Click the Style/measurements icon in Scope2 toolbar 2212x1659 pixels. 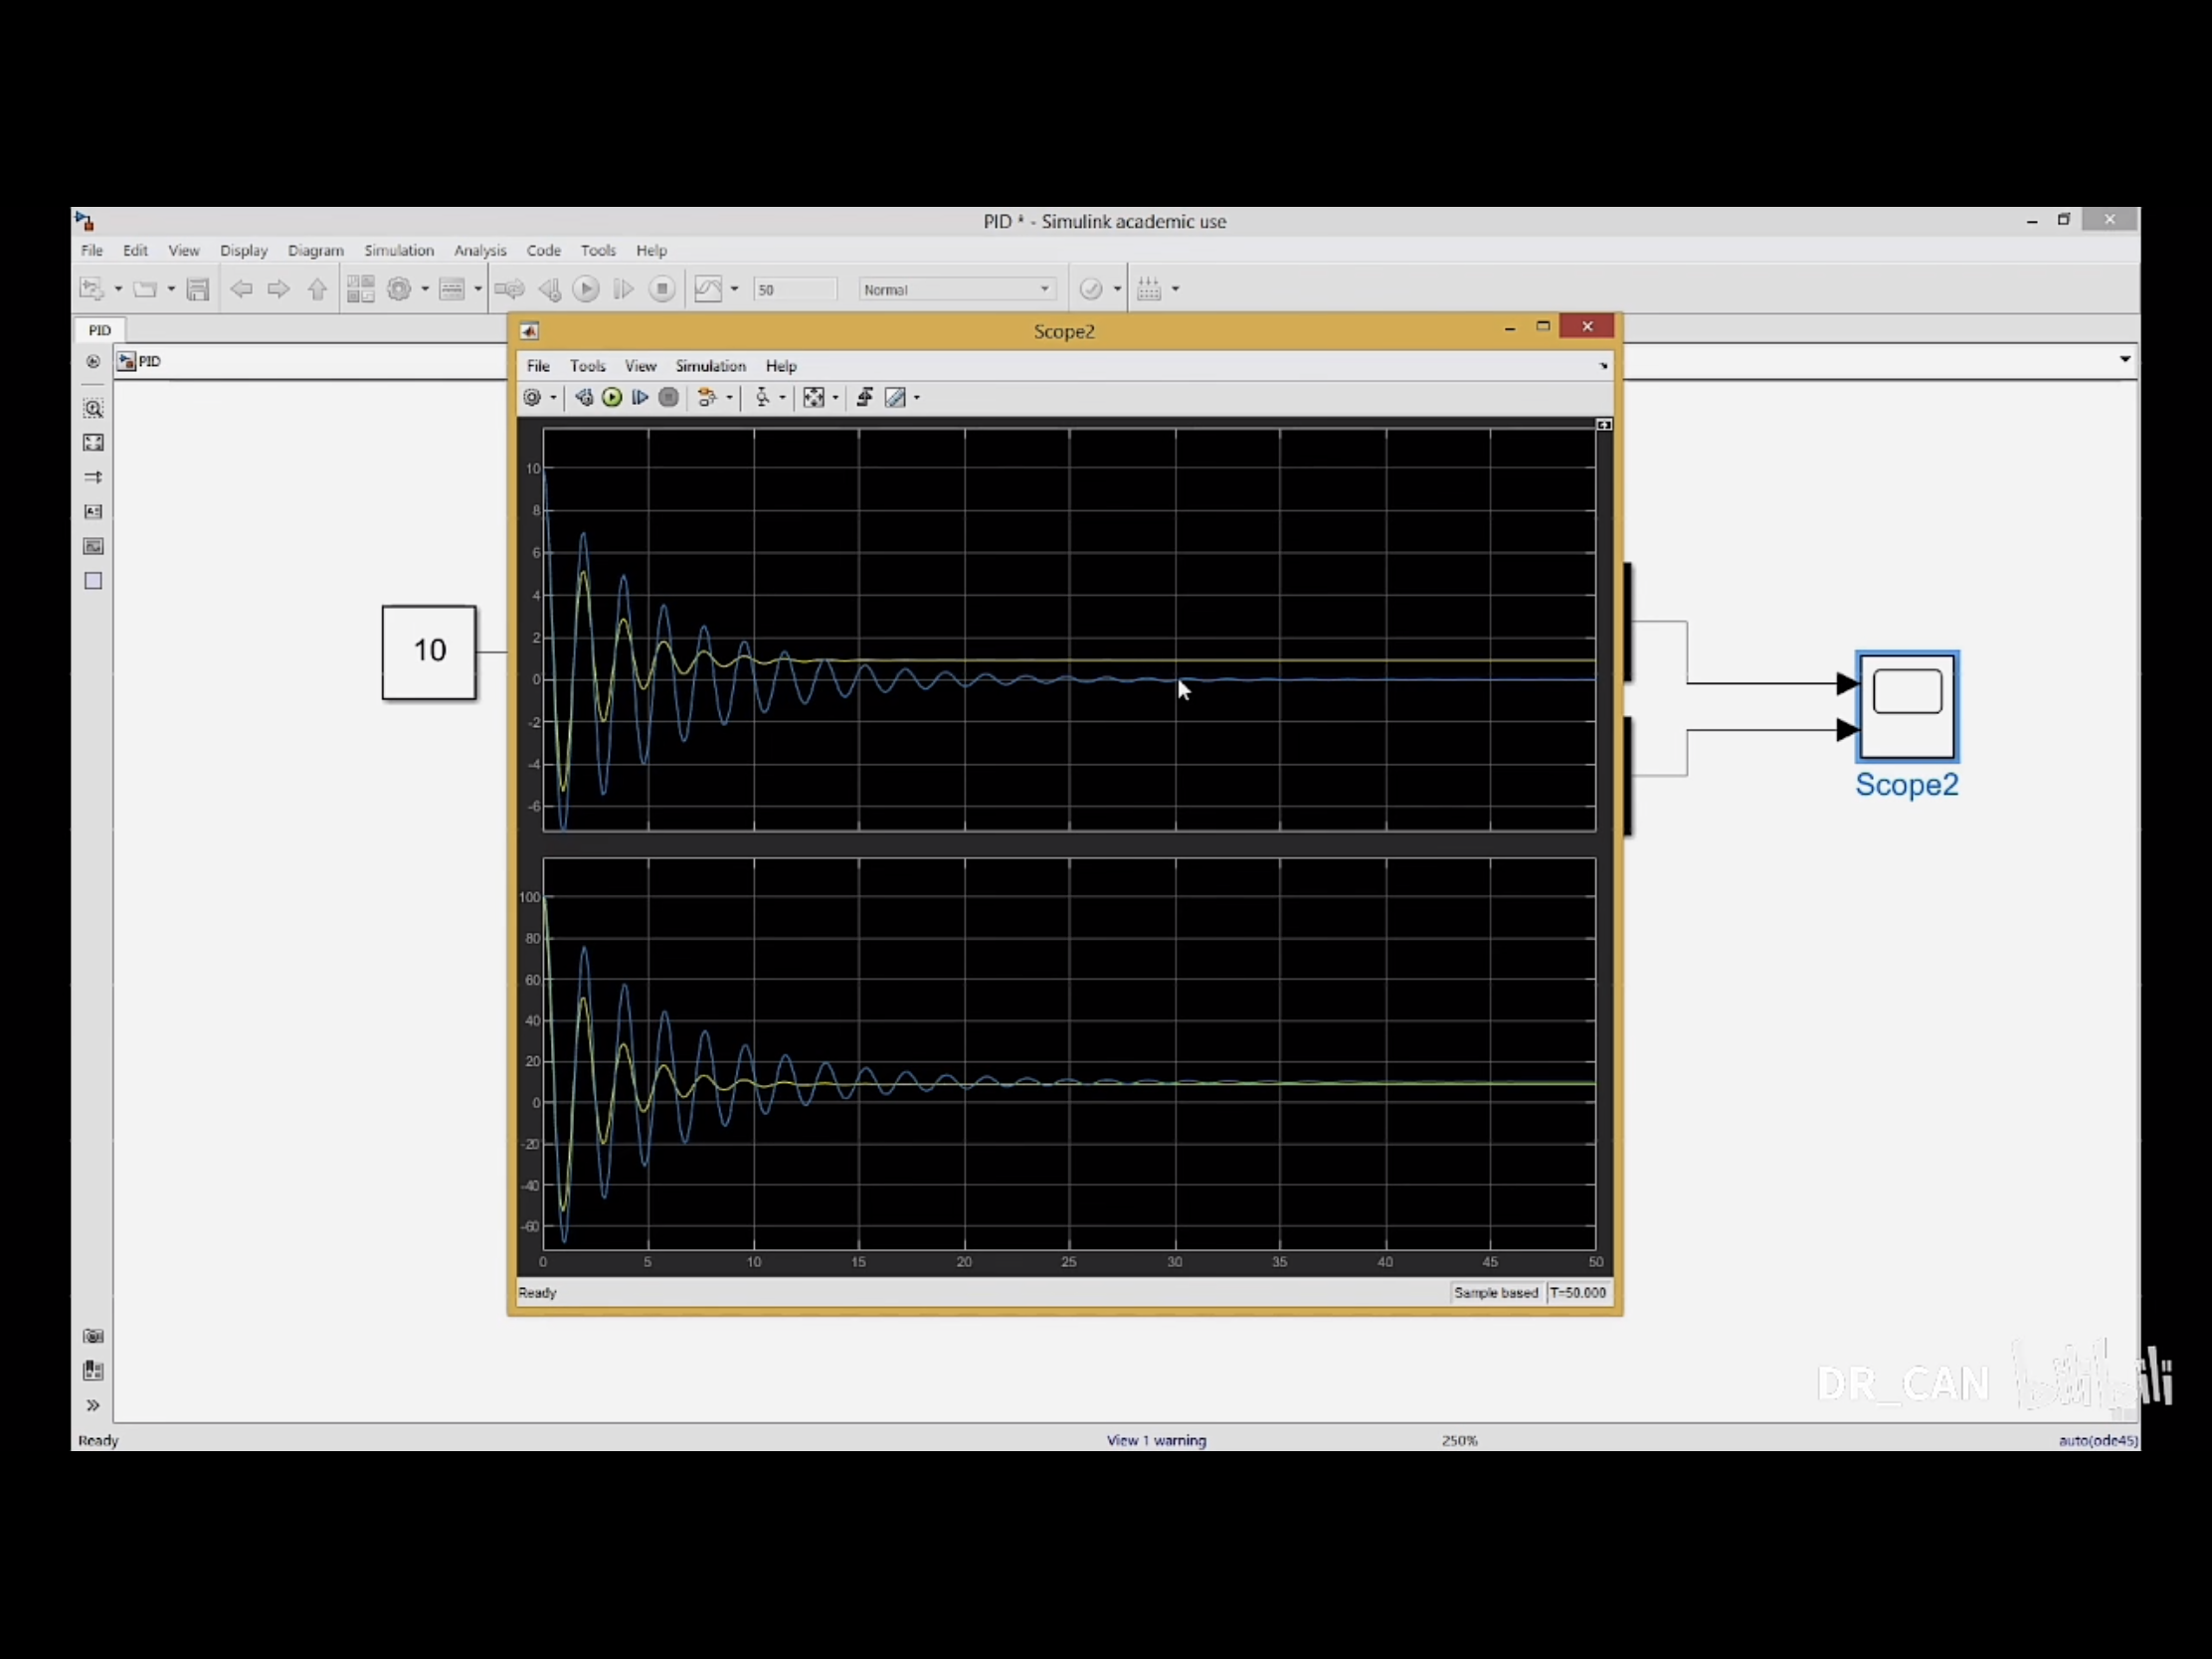(x=896, y=397)
